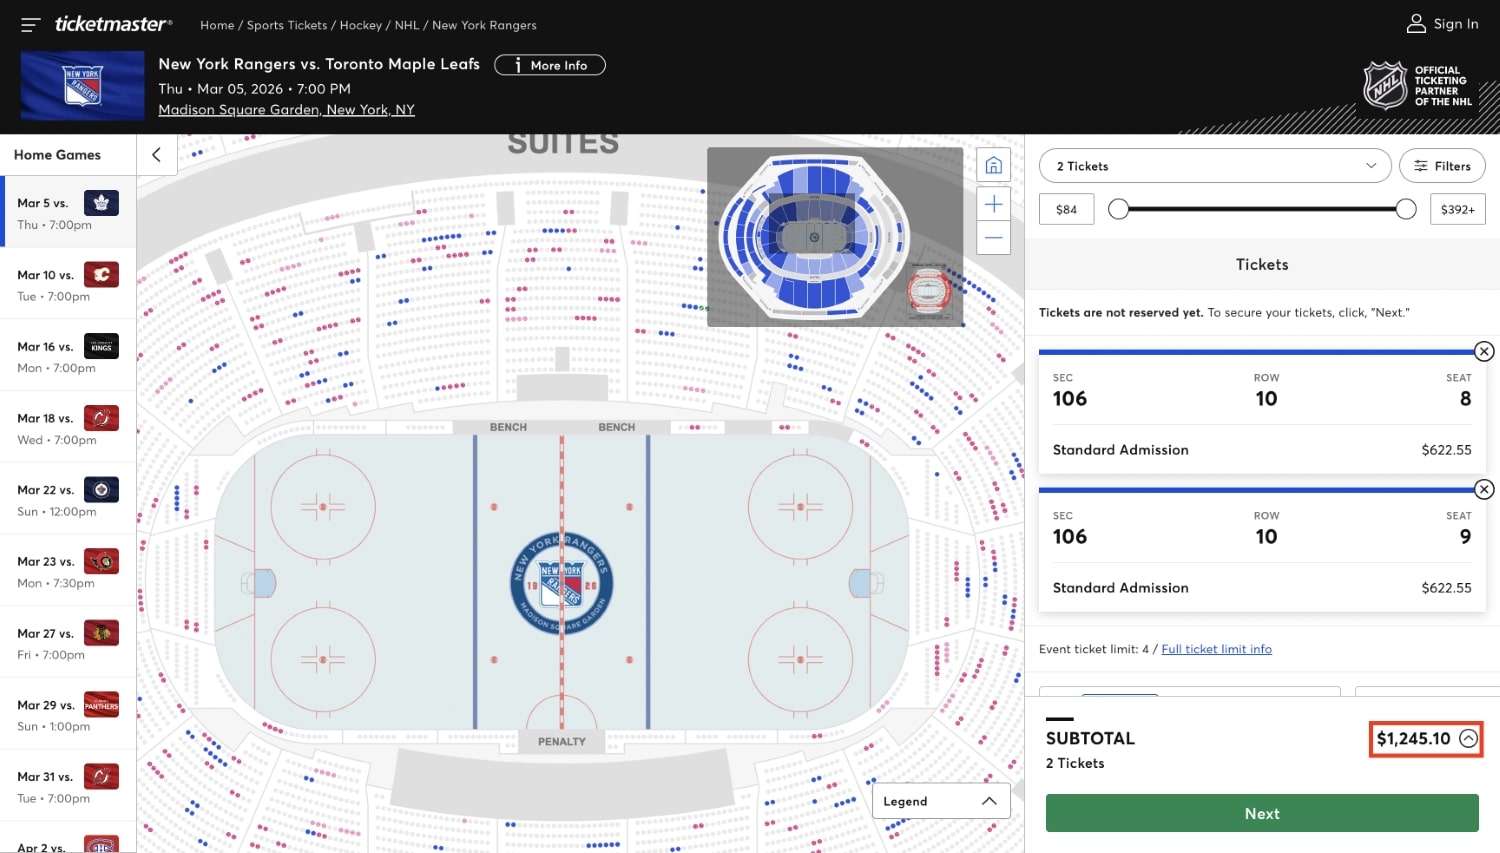Click the Blackhawks team logo for Mar 27
The image size is (1500, 853).
coord(101,633)
